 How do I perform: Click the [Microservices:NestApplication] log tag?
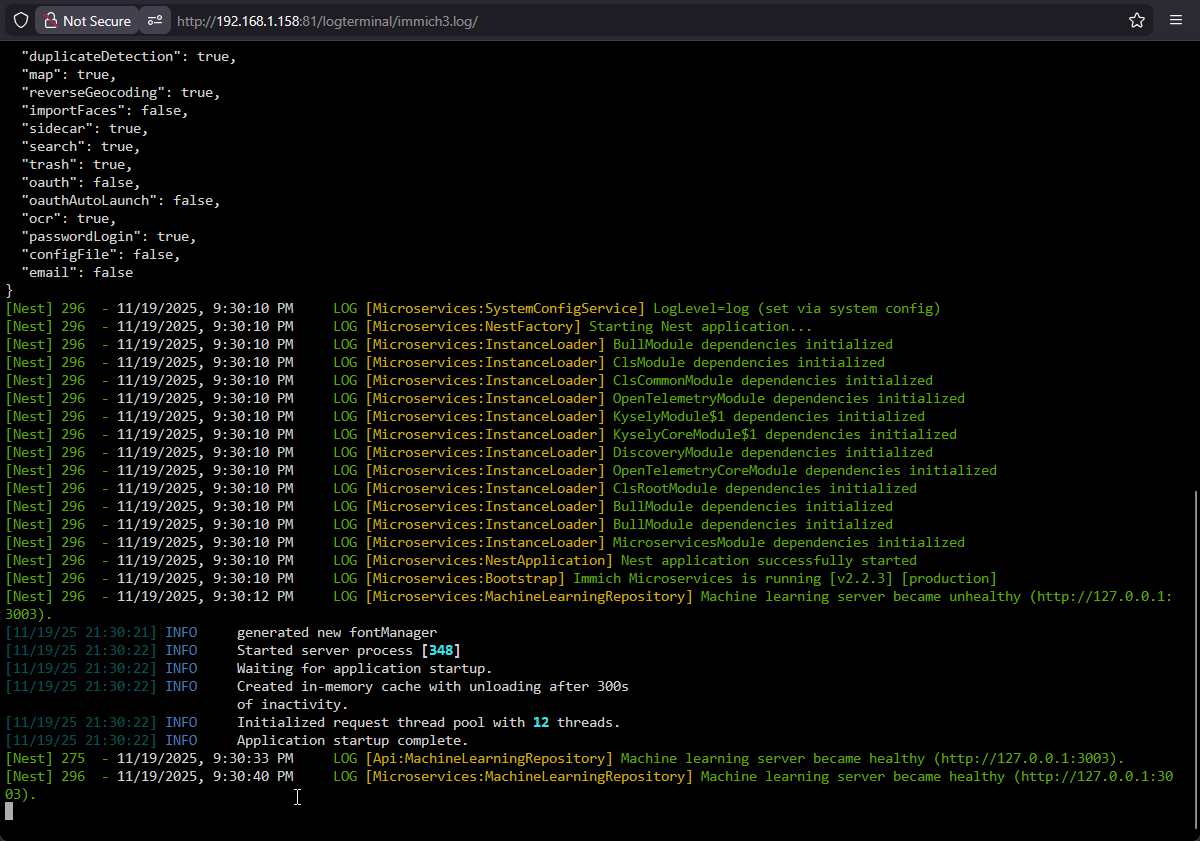point(489,561)
